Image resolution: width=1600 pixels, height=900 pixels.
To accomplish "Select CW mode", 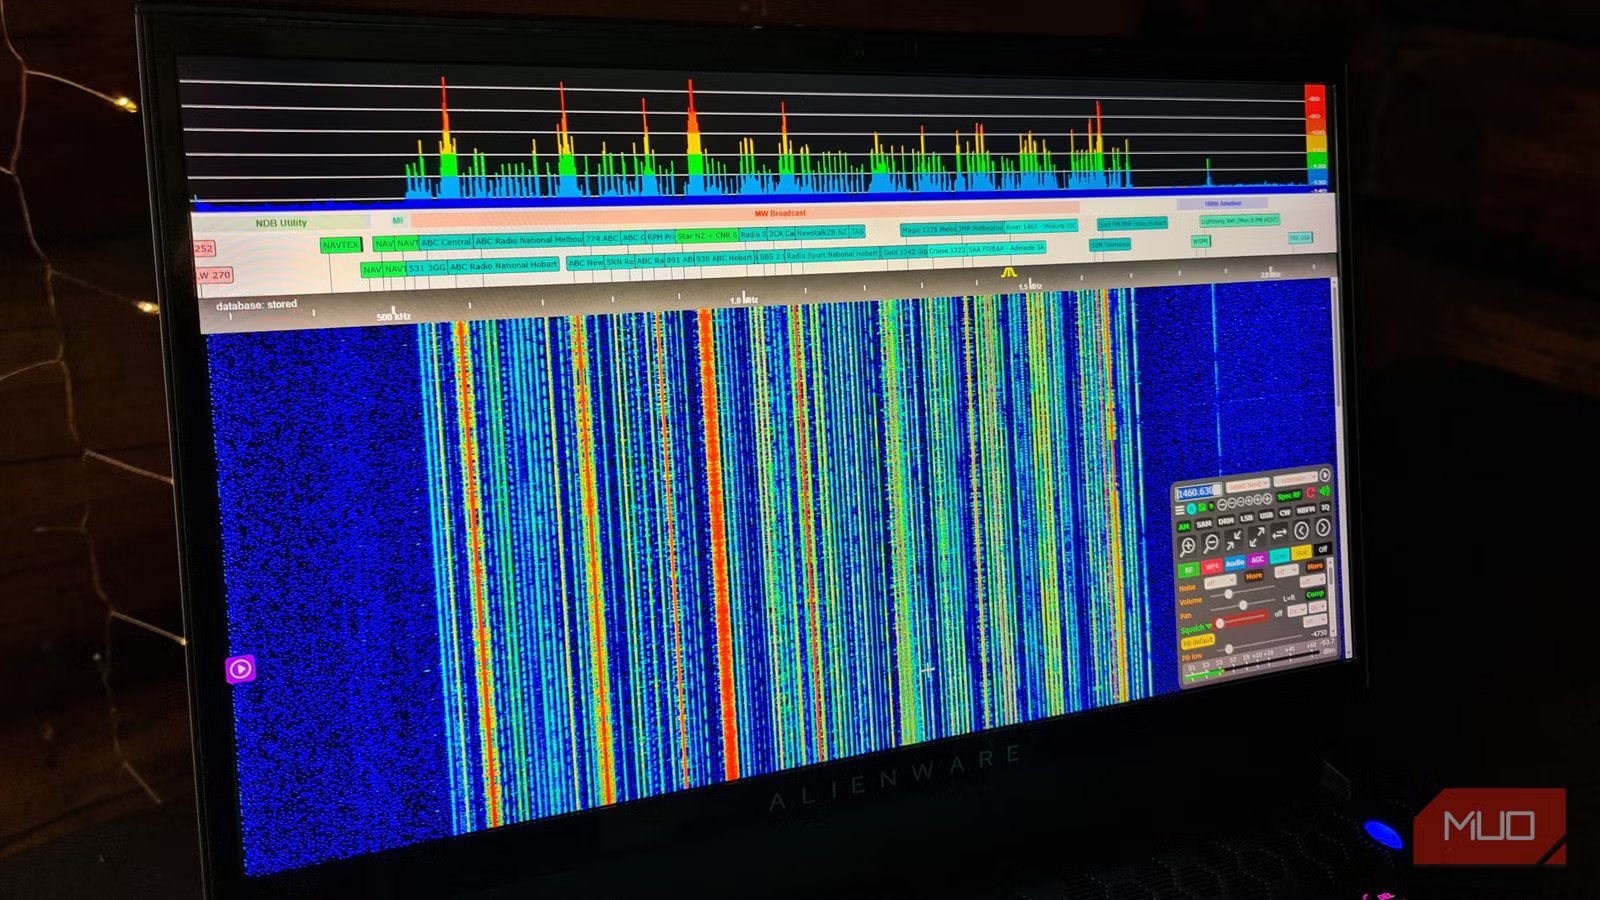I will pyautogui.click(x=1285, y=513).
